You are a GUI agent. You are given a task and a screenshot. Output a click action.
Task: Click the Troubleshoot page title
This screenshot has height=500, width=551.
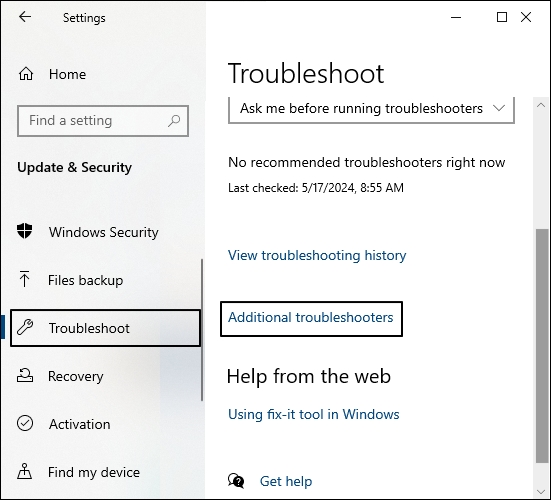pyautogui.click(x=306, y=73)
